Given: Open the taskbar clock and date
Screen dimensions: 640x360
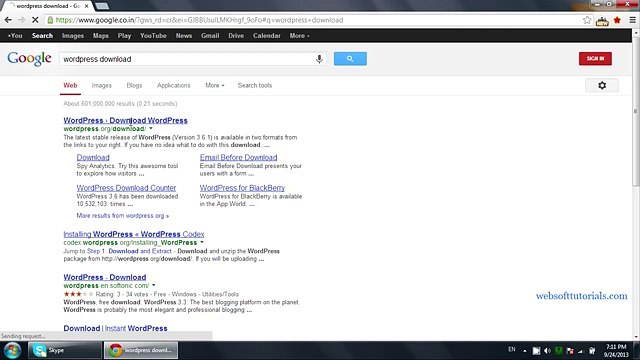Looking at the screenshot, I should point(616,351).
